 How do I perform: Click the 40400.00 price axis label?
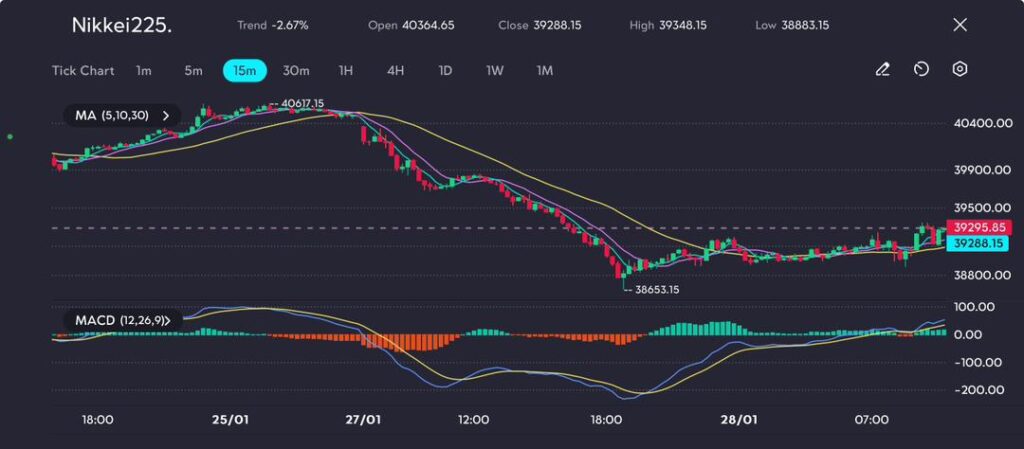[x=985, y=123]
